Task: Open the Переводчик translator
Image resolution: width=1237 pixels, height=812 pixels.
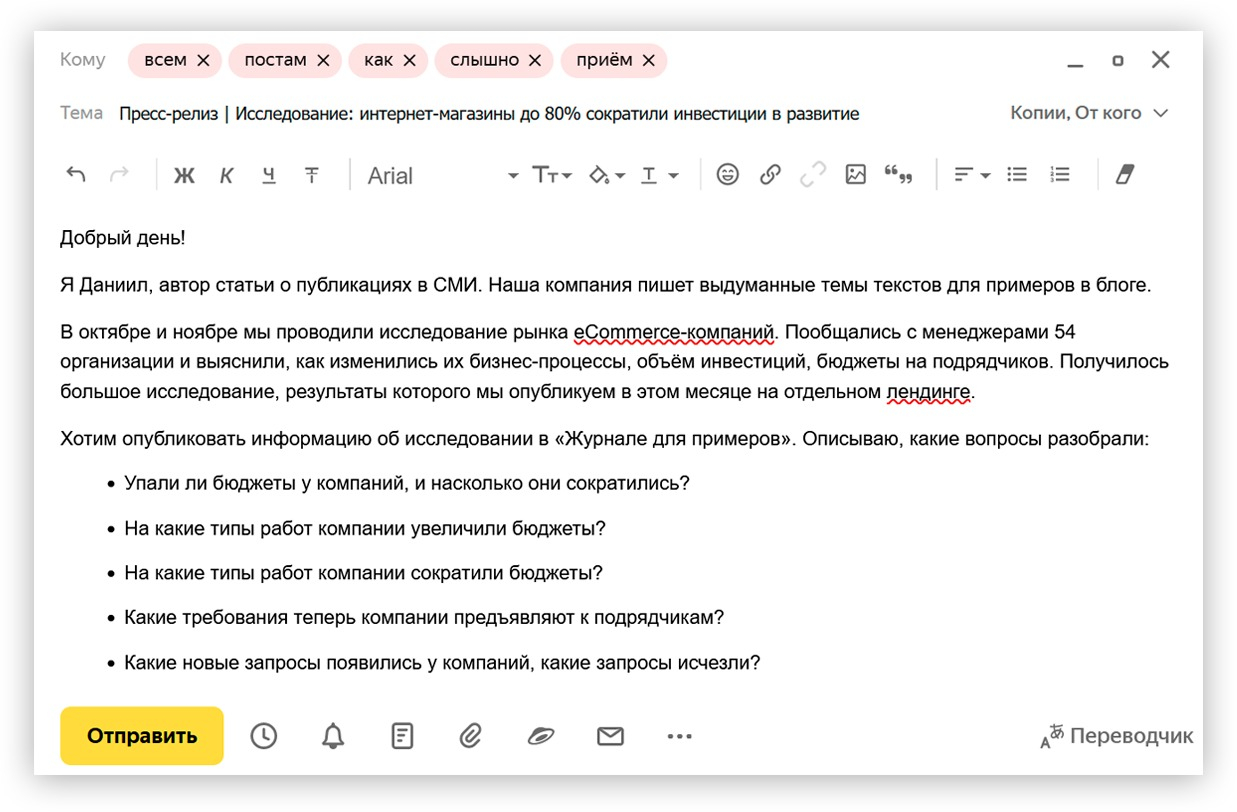Action: [1117, 737]
